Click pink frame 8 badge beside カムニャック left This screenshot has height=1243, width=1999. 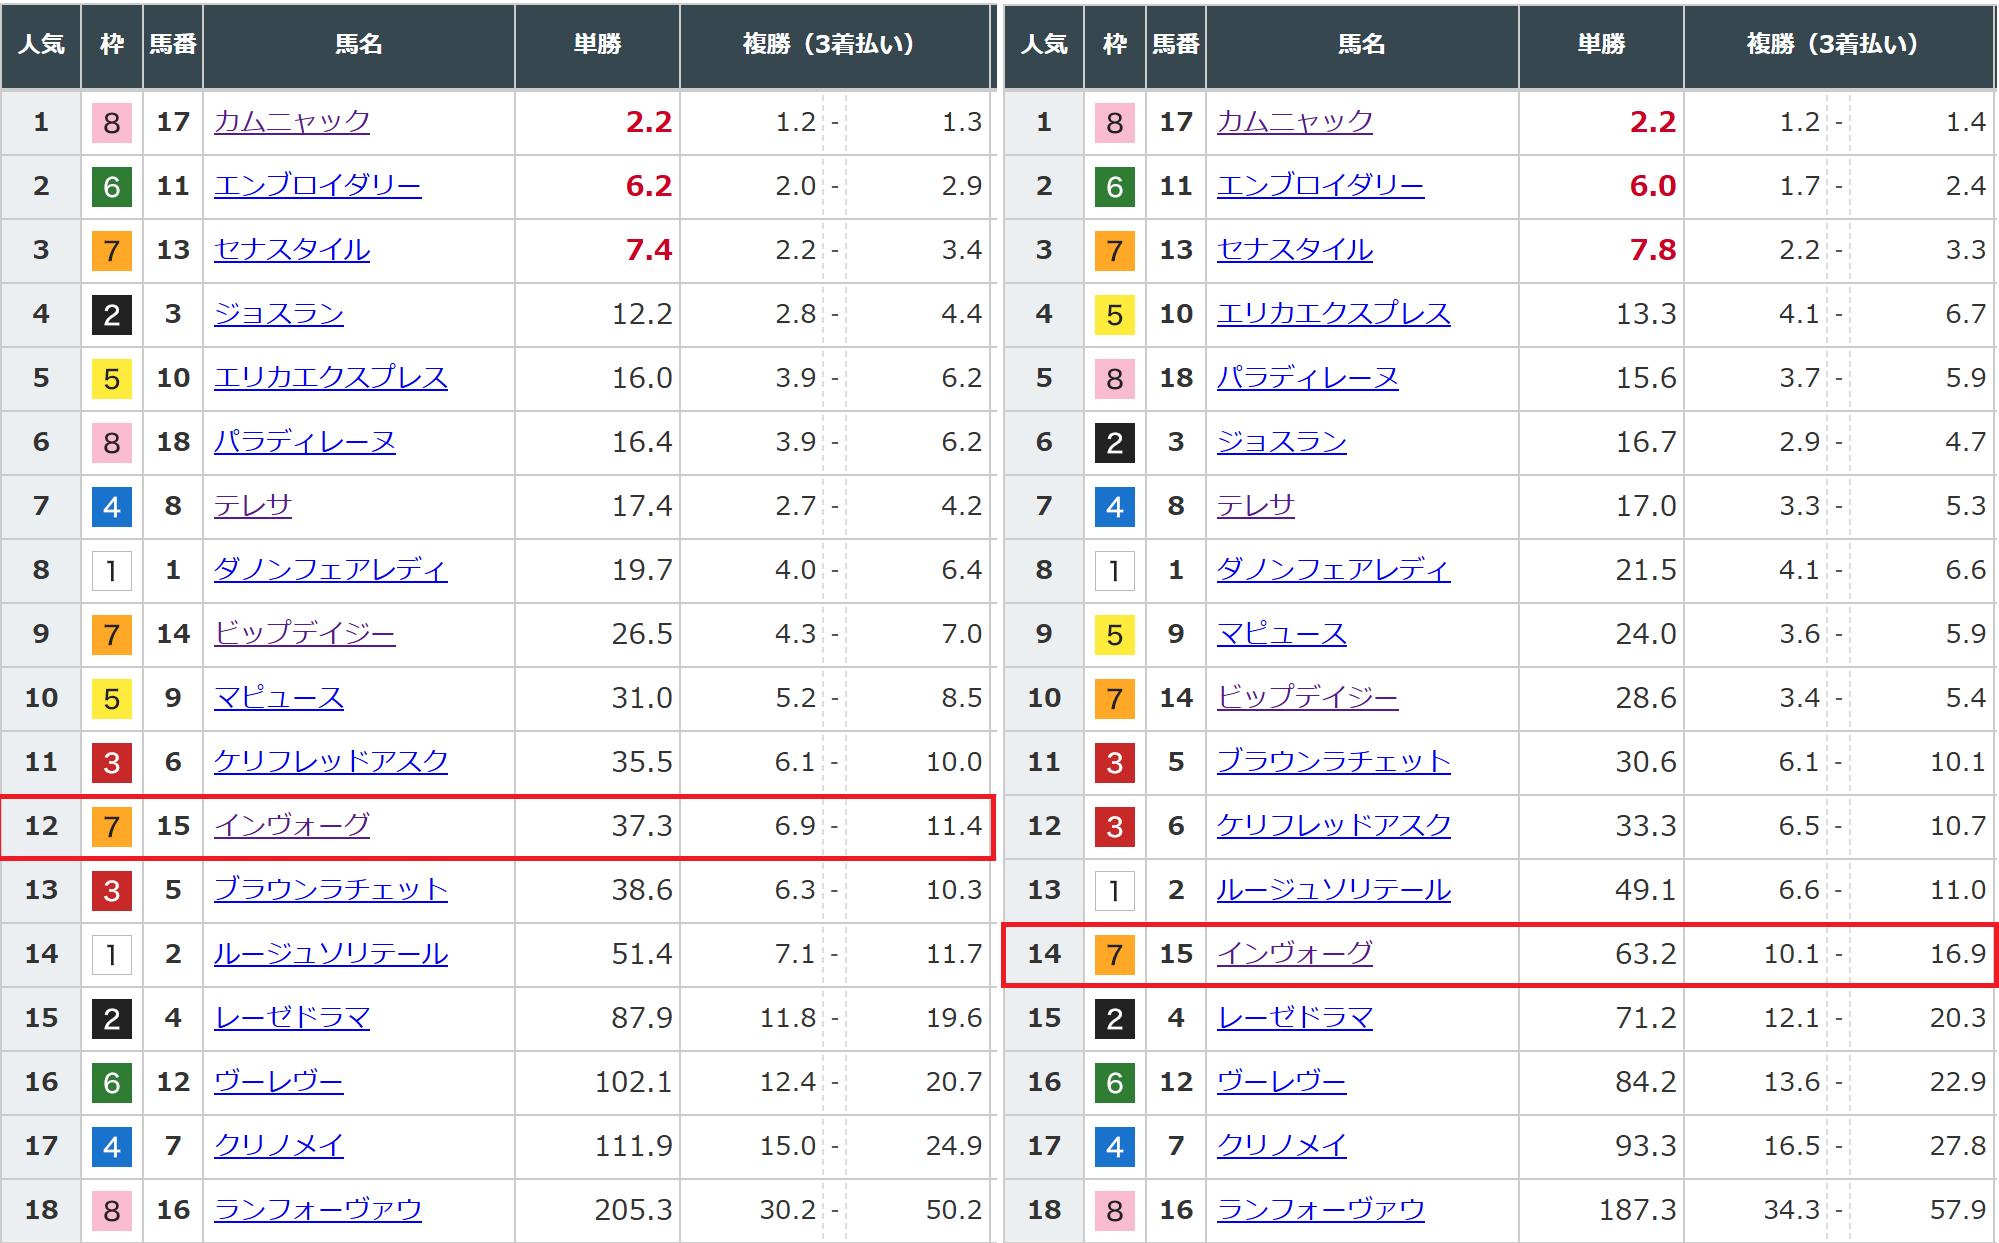112,123
